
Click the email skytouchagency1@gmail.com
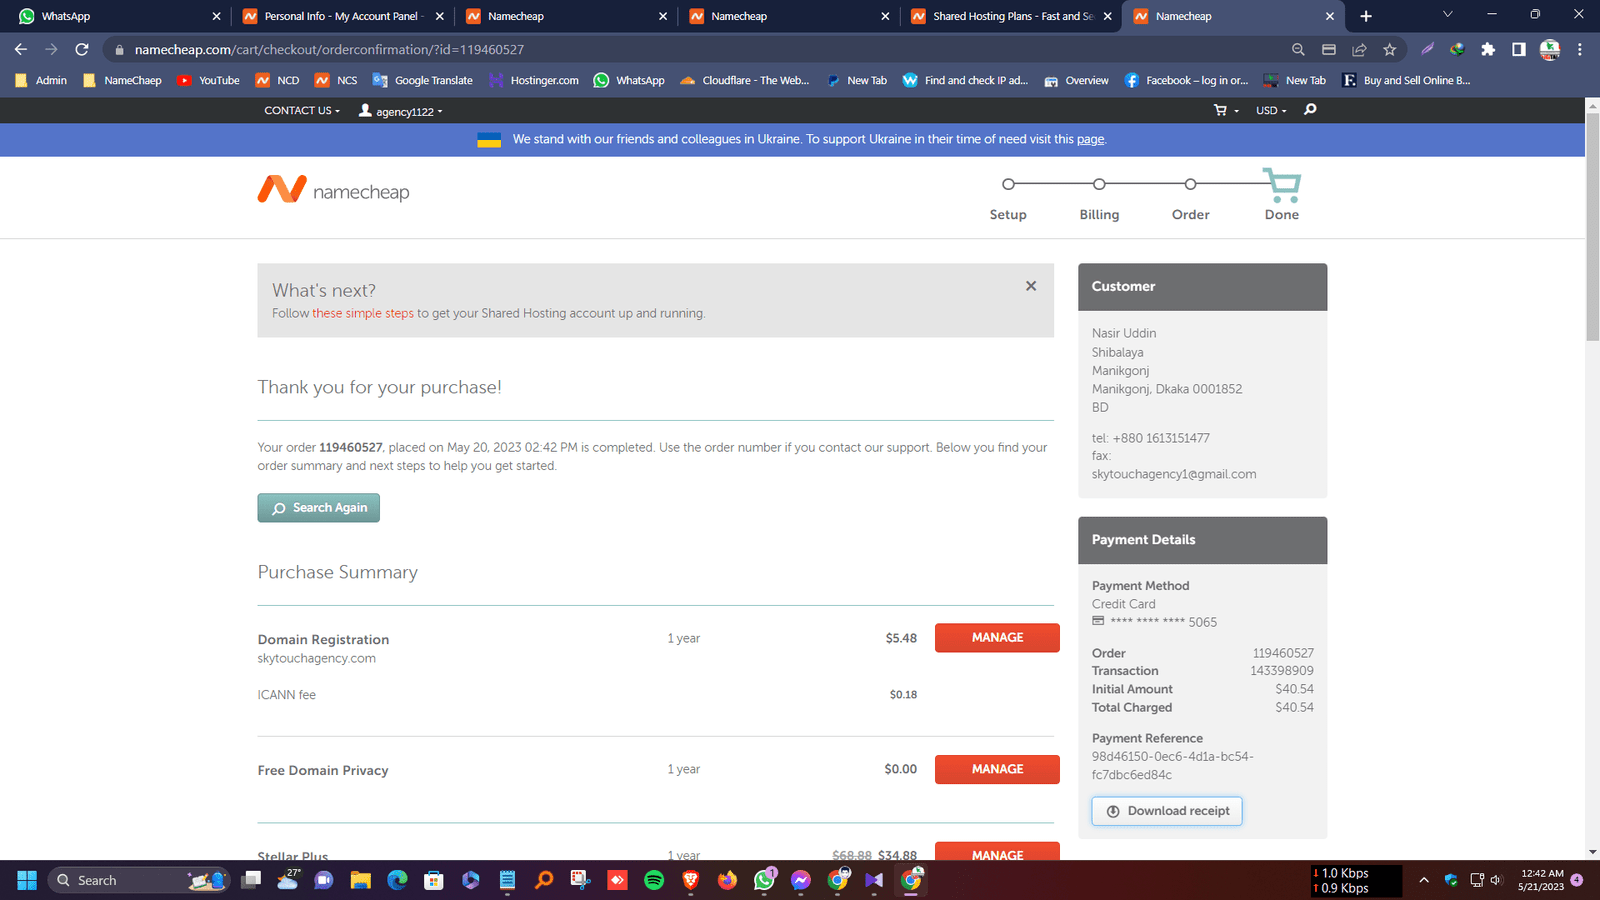pos(1174,474)
